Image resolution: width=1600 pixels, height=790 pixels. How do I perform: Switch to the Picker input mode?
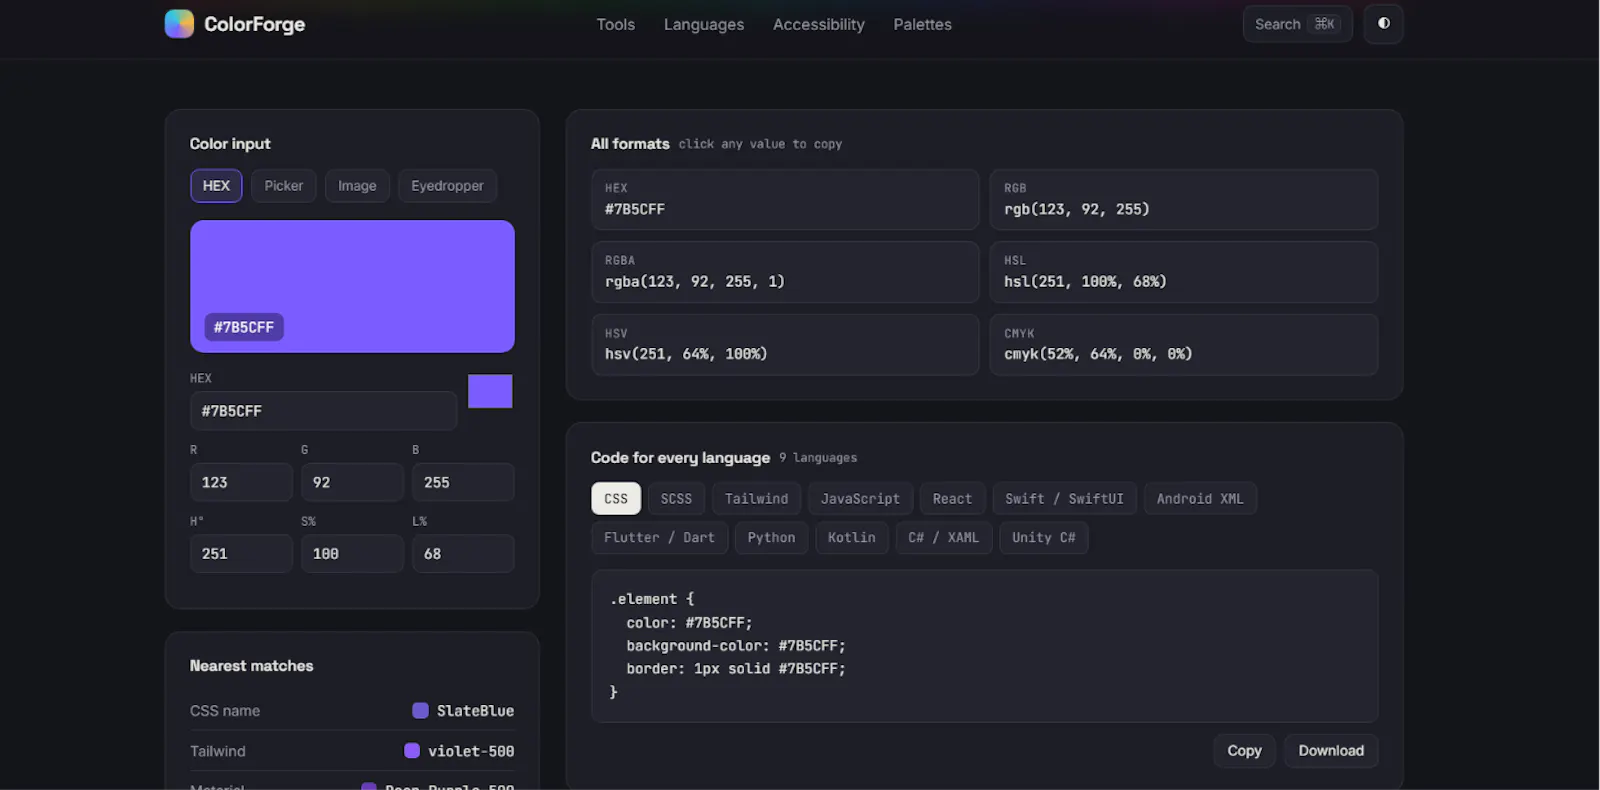coord(284,186)
